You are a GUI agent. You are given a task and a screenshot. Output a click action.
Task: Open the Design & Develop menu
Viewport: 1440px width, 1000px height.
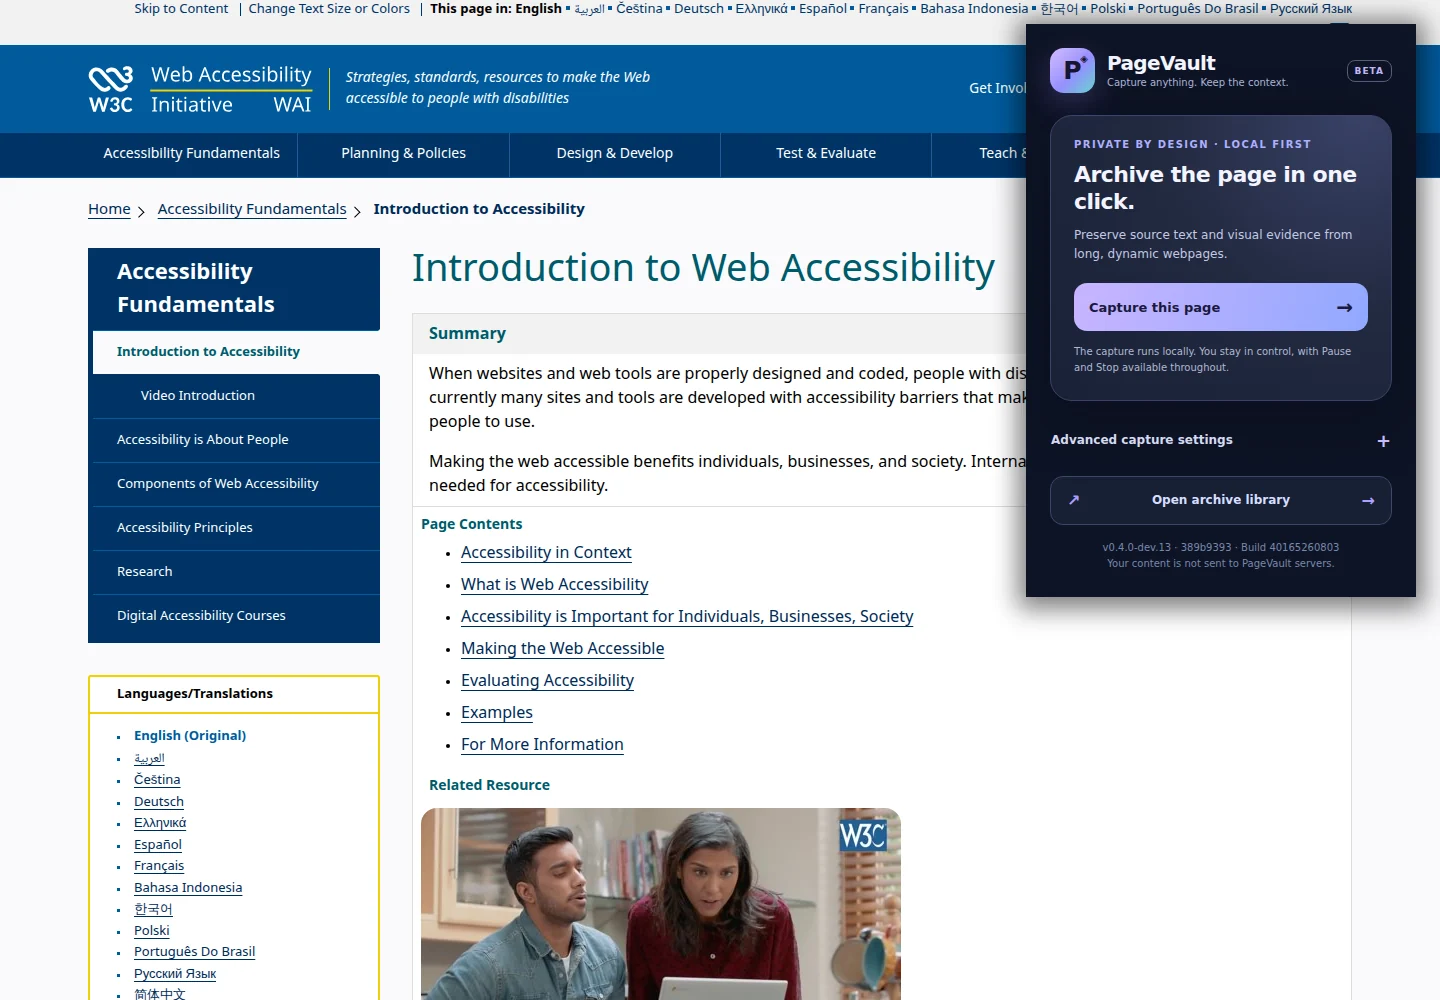point(615,154)
